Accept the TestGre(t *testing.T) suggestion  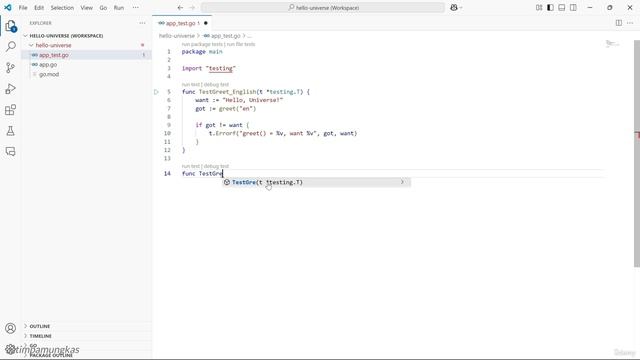[316, 182]
